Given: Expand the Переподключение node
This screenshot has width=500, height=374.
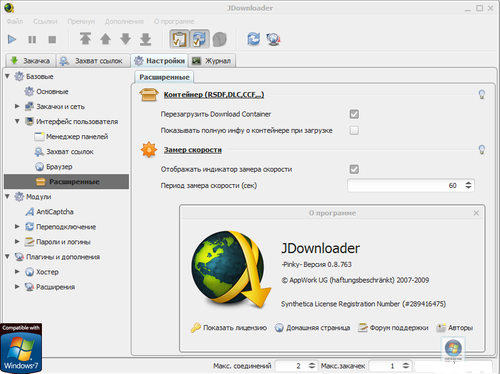Looking at the screenshot, I should (17, 227).
